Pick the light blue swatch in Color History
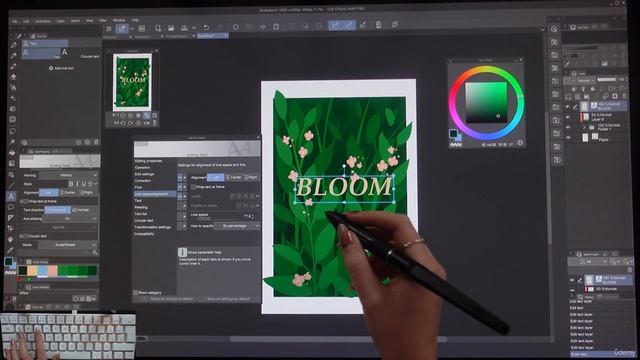This screenshot has width=640, height=360. (42, 270)
